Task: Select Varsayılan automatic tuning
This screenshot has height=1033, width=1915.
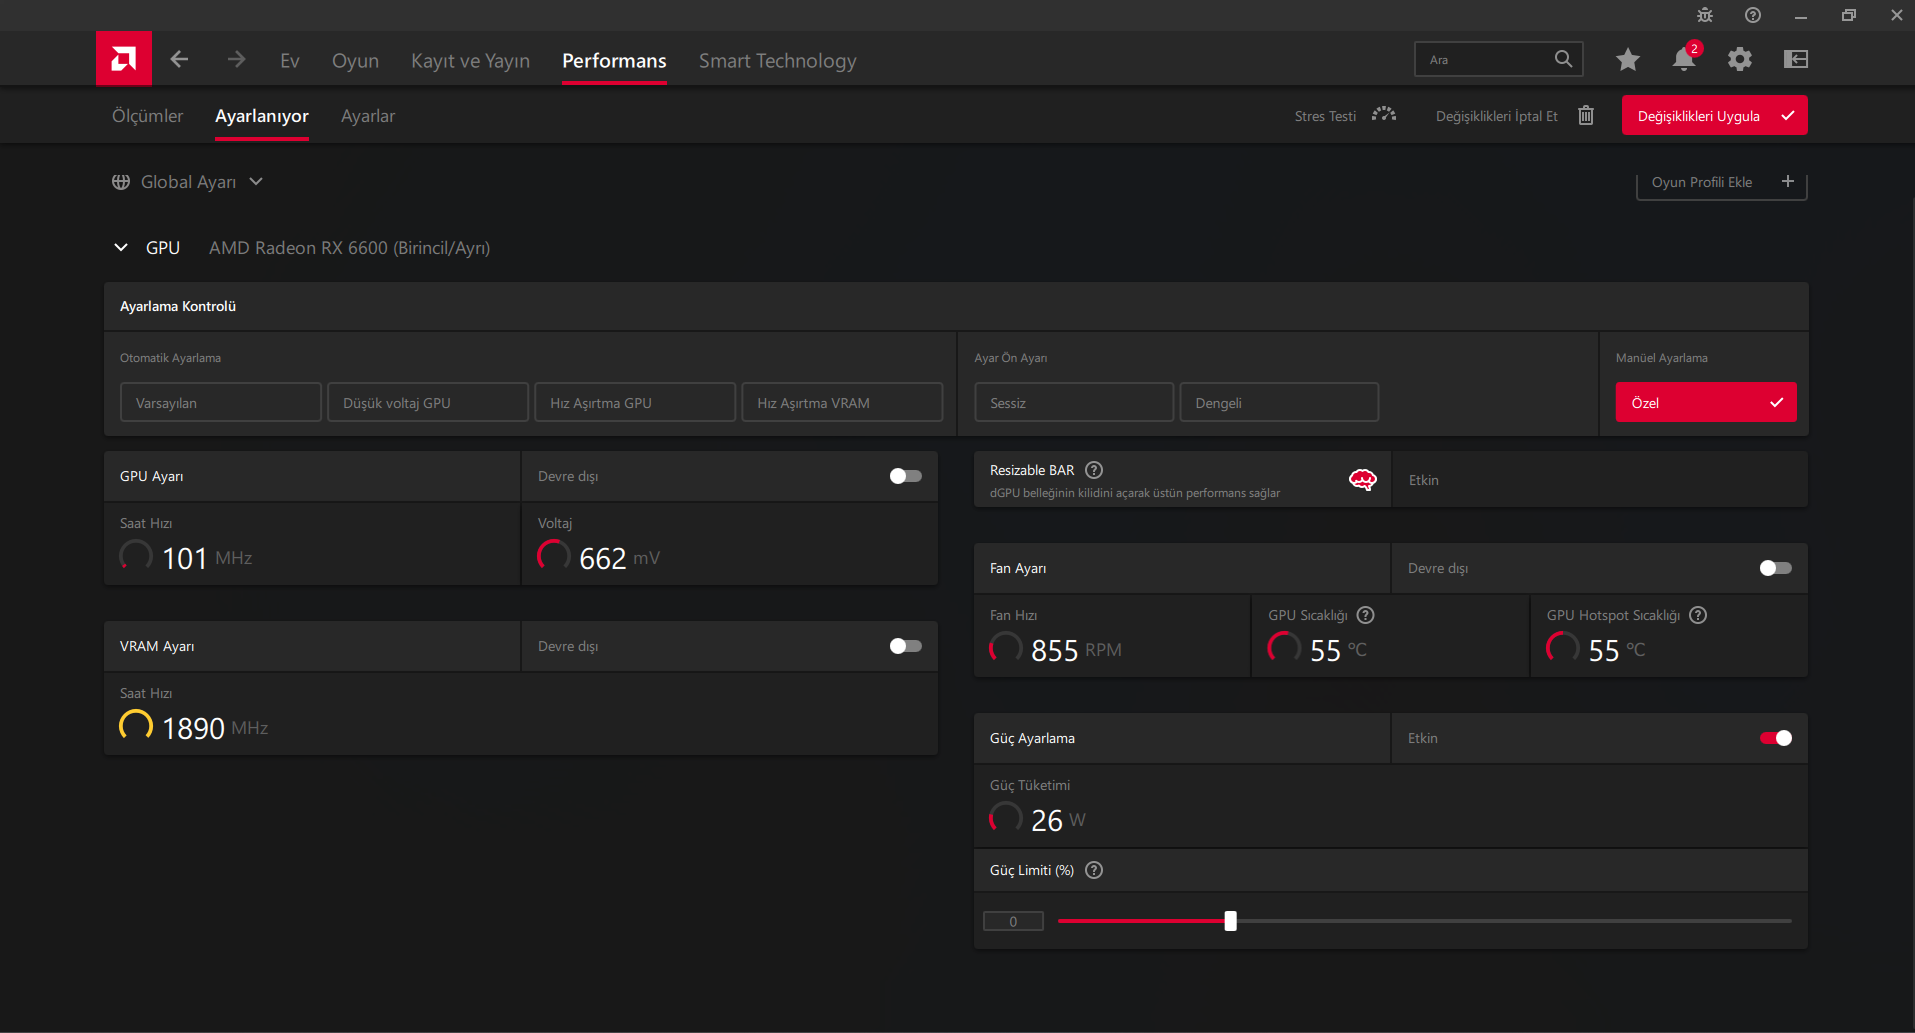Action: click(221, 402)
